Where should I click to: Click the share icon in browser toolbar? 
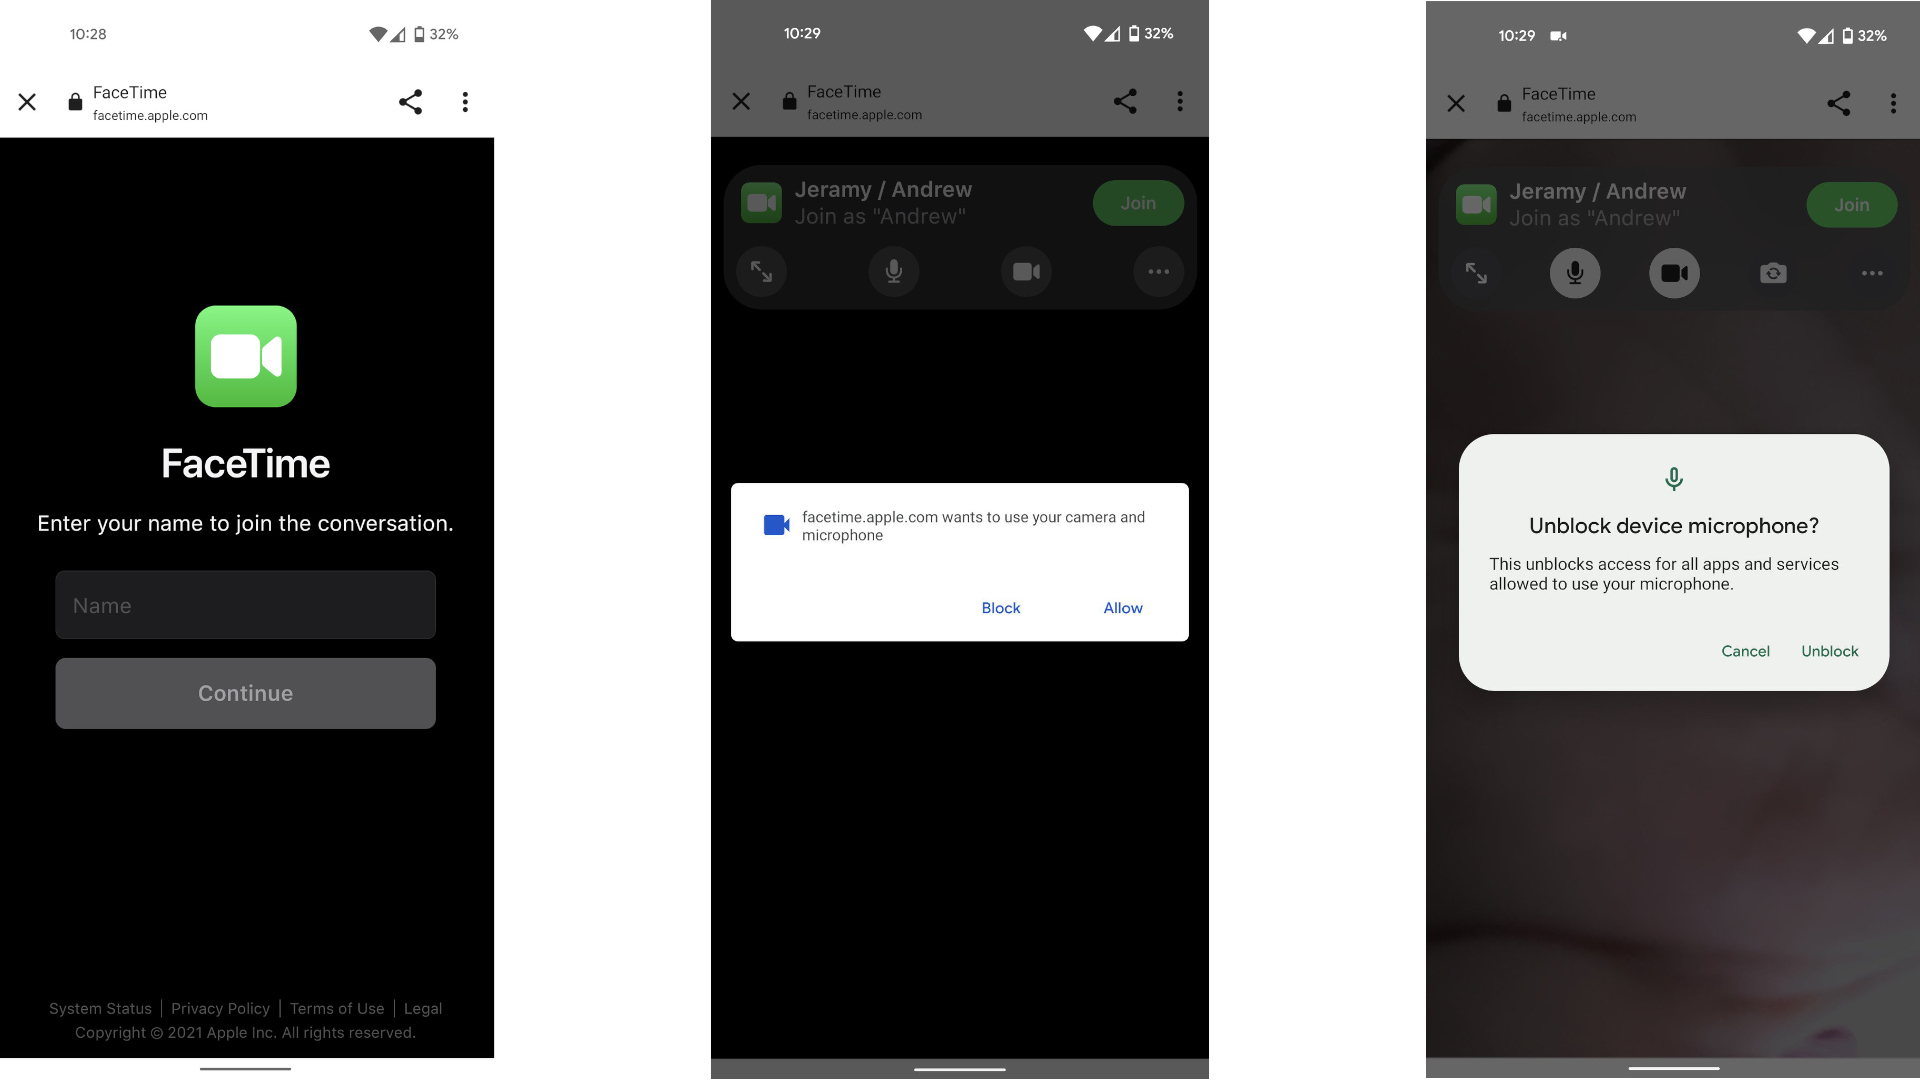409,102
